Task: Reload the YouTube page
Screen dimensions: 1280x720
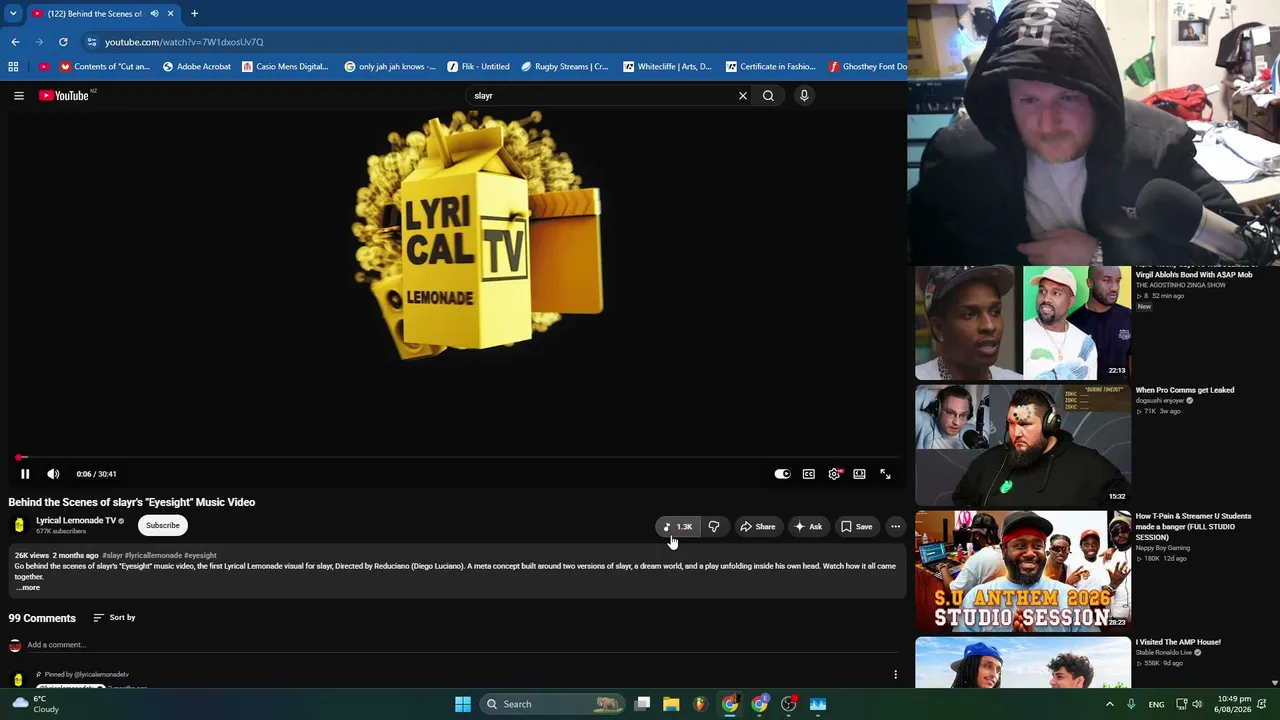Action: tap(63, 42)
